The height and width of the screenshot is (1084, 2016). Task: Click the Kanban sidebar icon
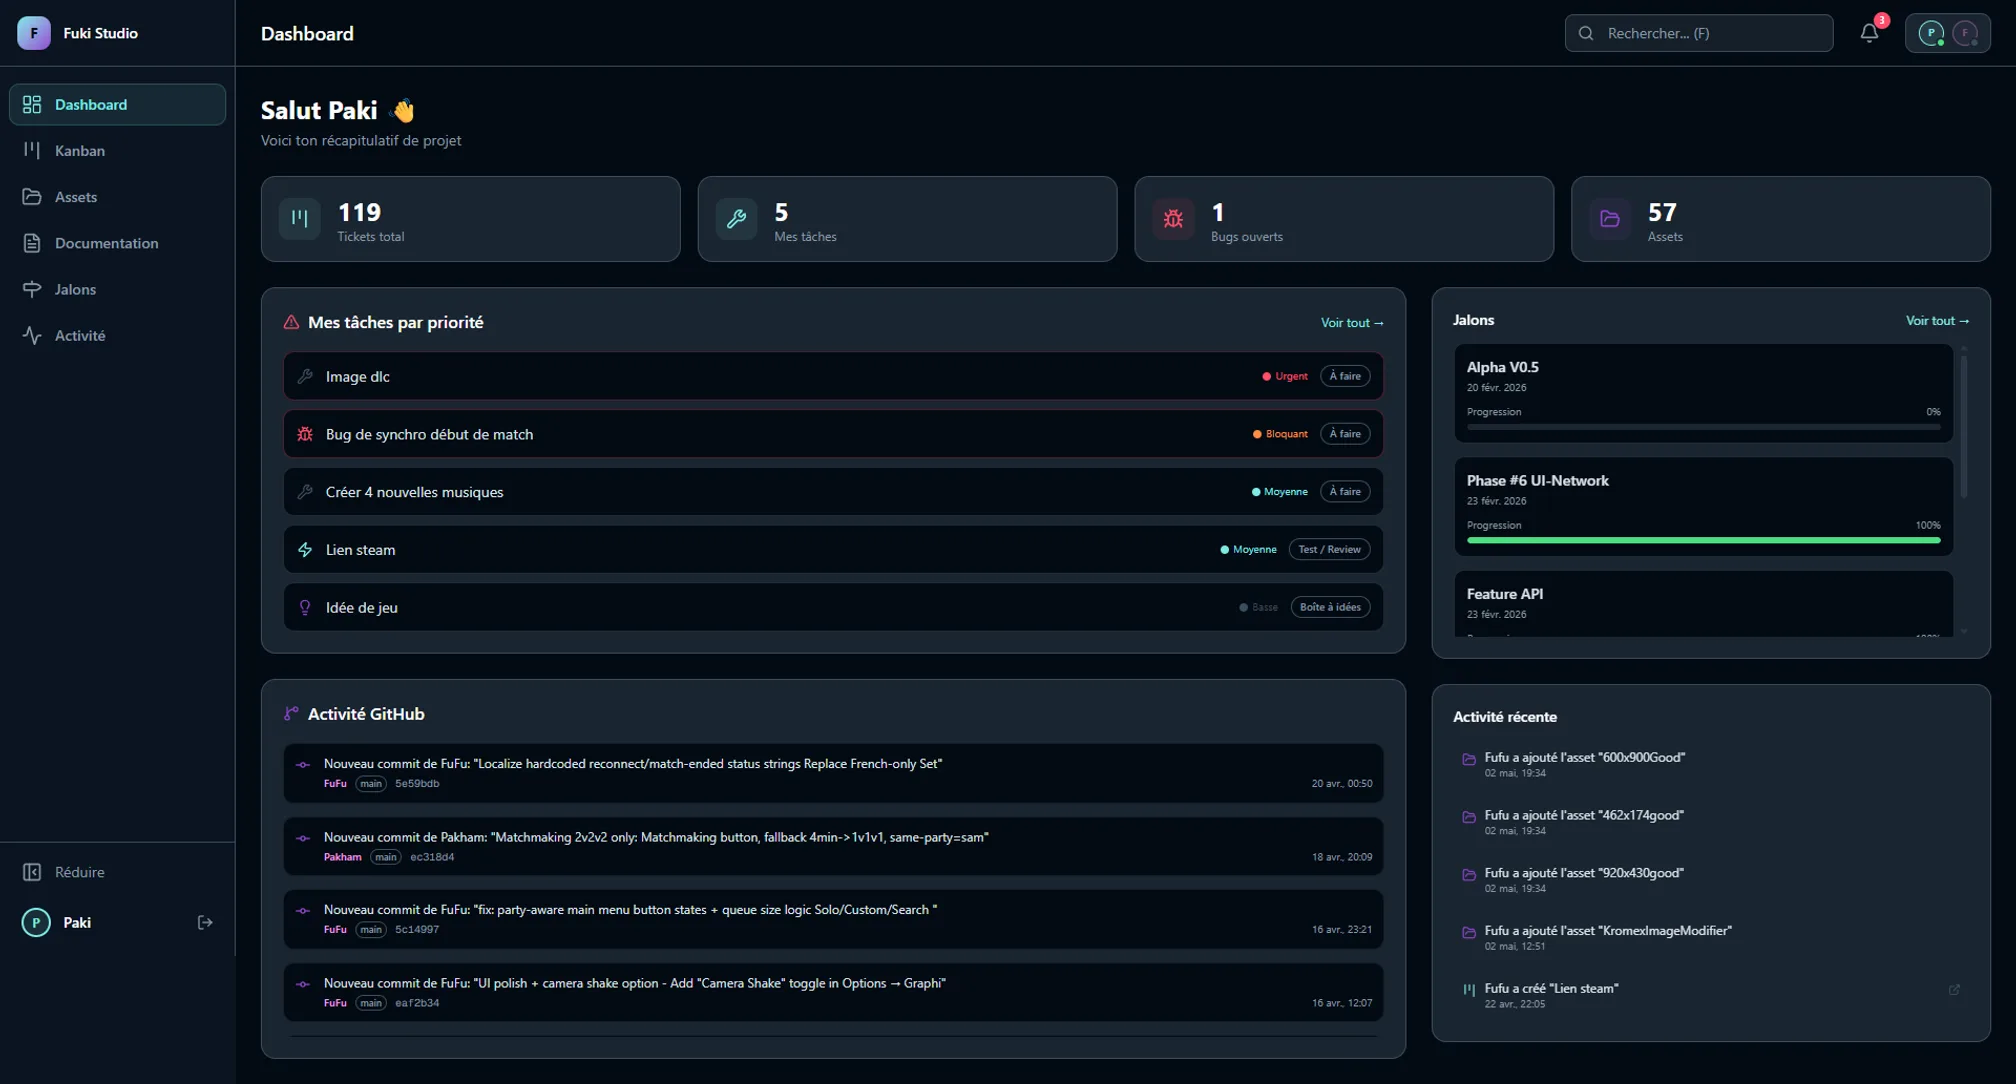point(32,150)
